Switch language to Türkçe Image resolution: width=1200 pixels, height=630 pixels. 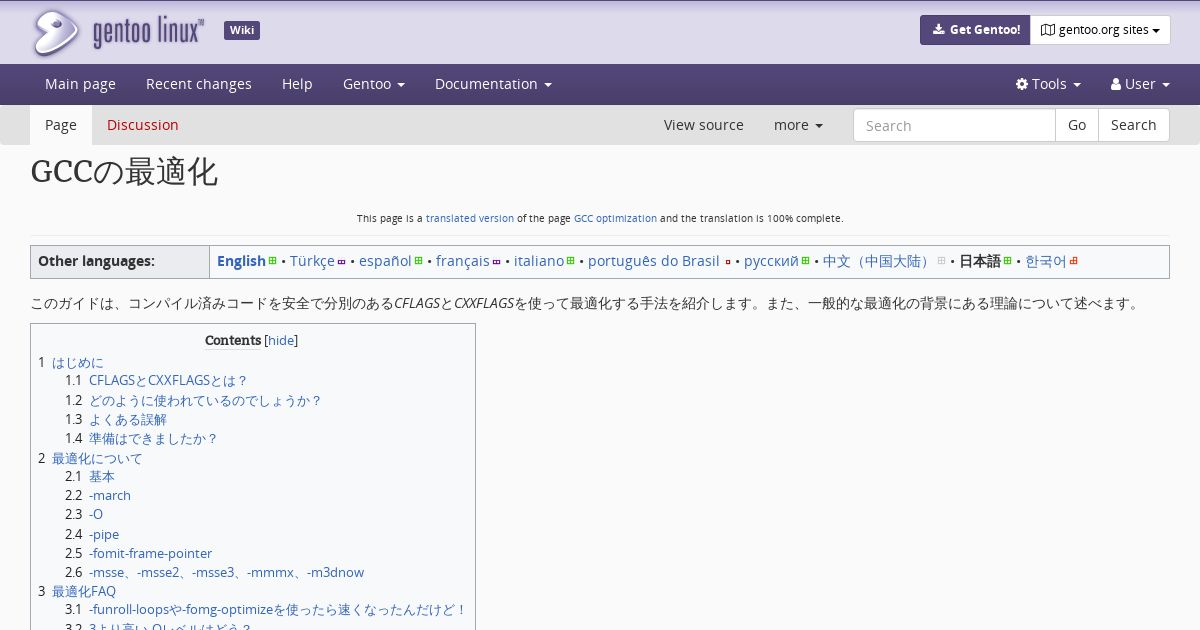pyautogui.click(x=312, y=261)
